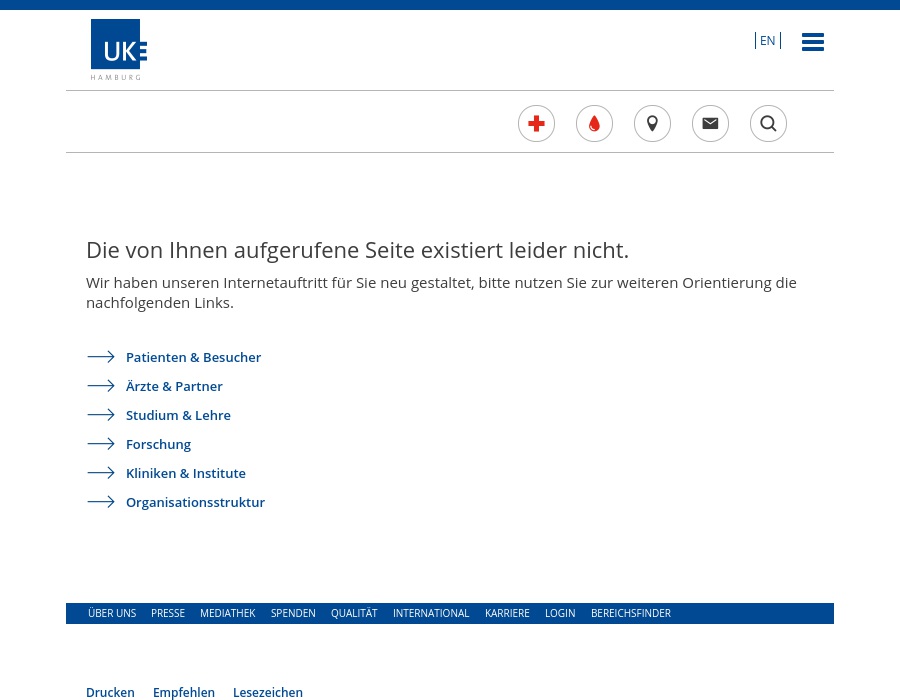900x700 pixels.
Task: Click Drucken at the page bottom
Action: click(110, 692)
